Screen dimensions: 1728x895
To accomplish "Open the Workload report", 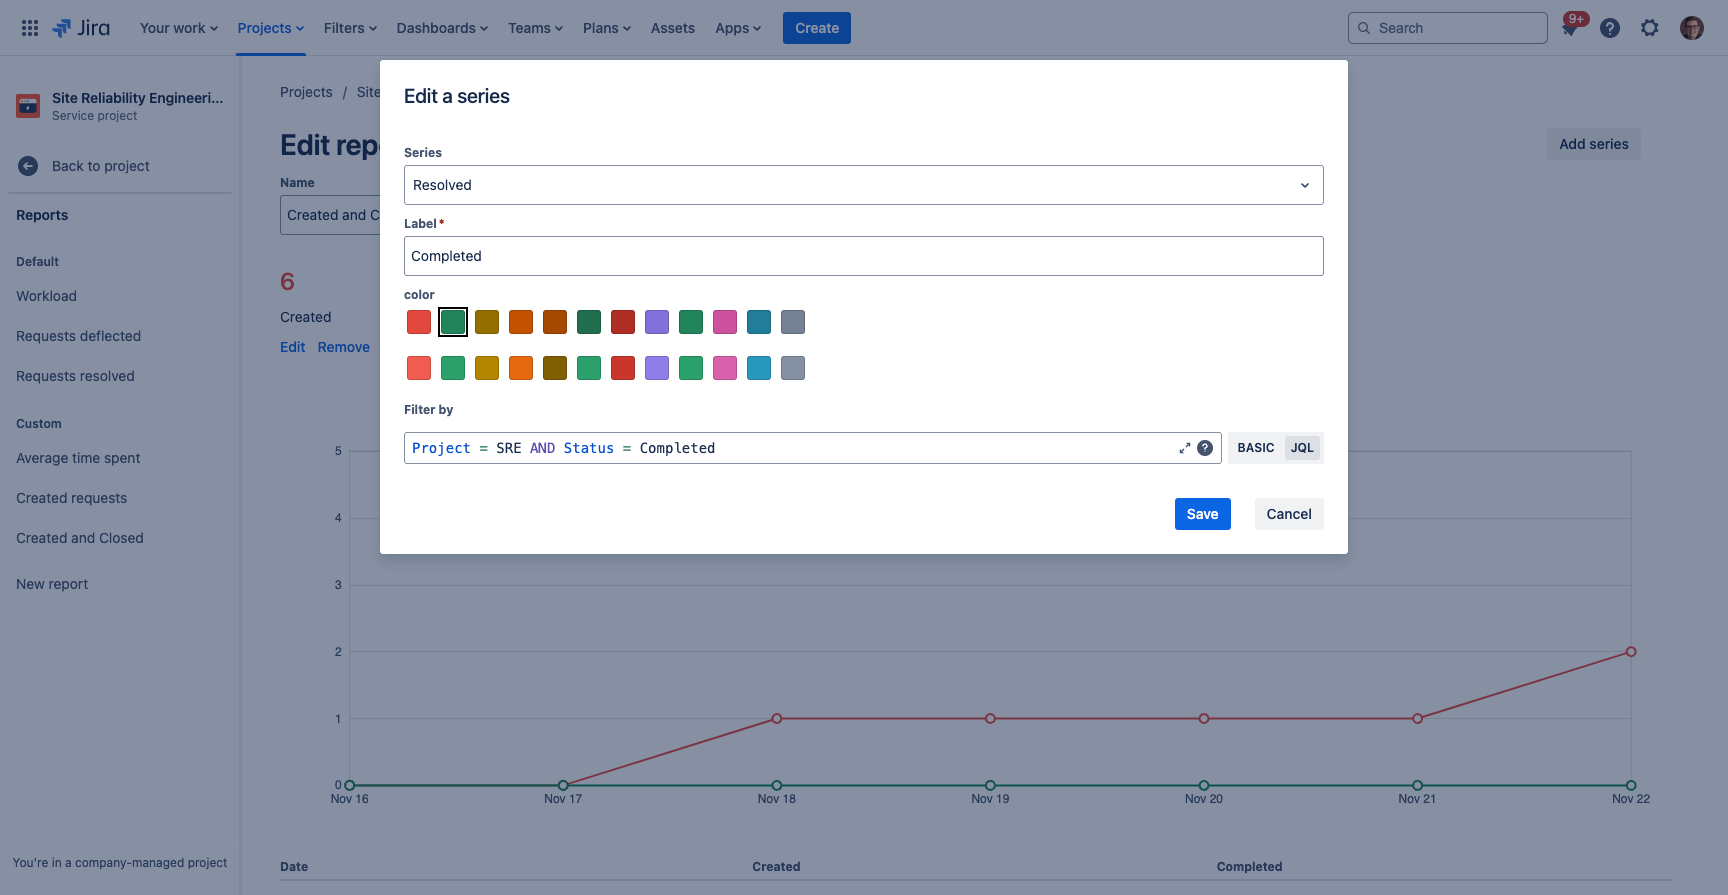I will click(x=46, y=296).
